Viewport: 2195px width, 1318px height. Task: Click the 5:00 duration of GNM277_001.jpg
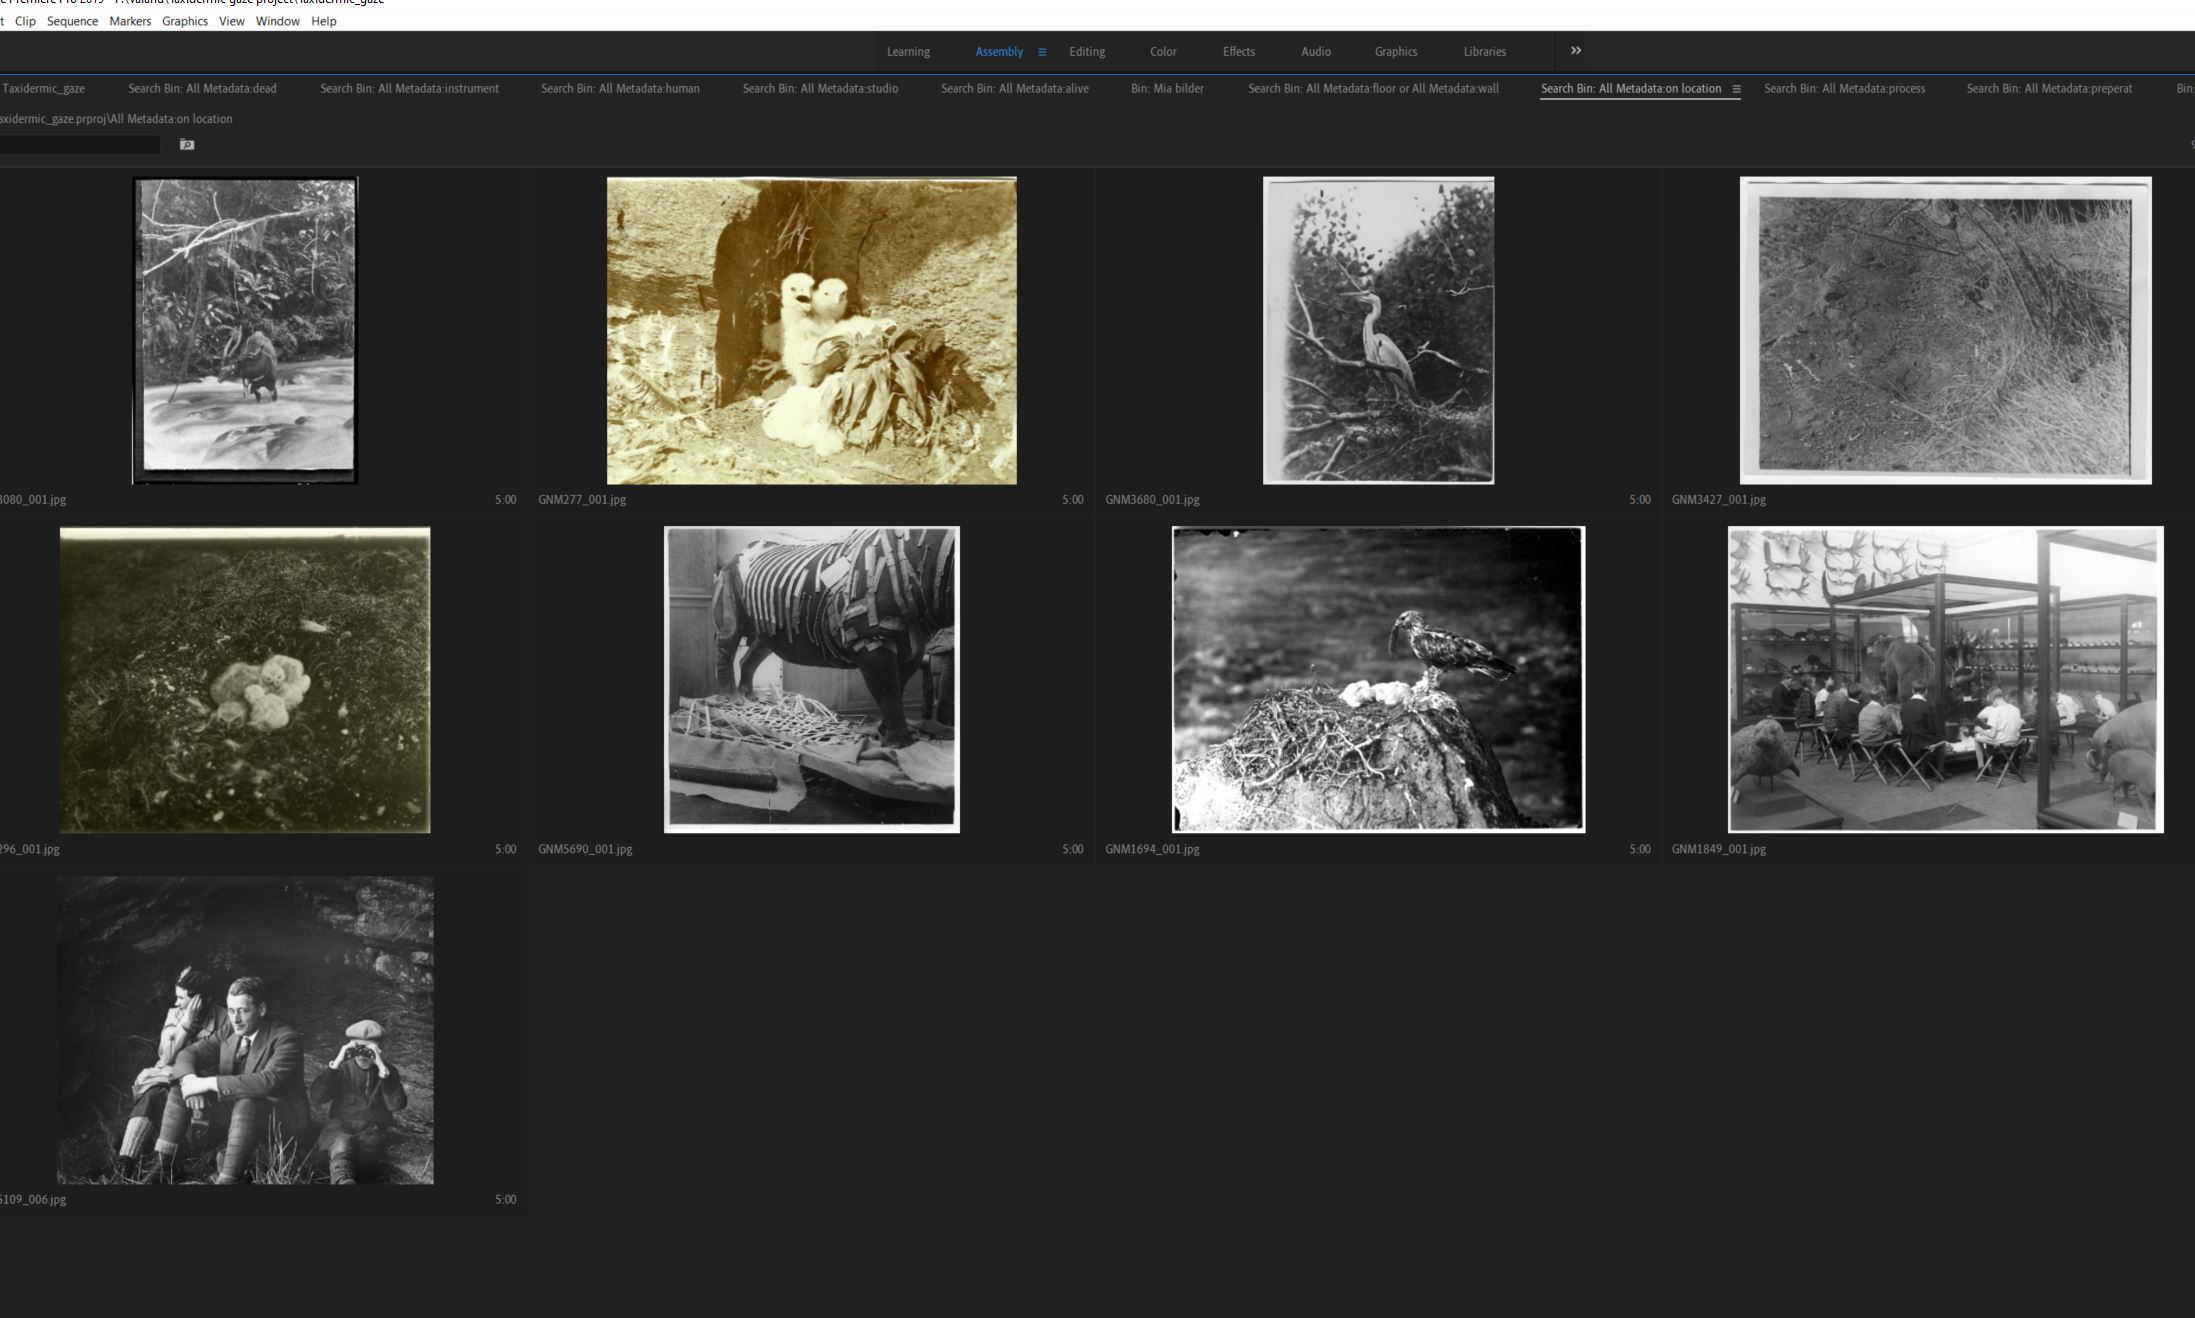tap(1072, 500)
